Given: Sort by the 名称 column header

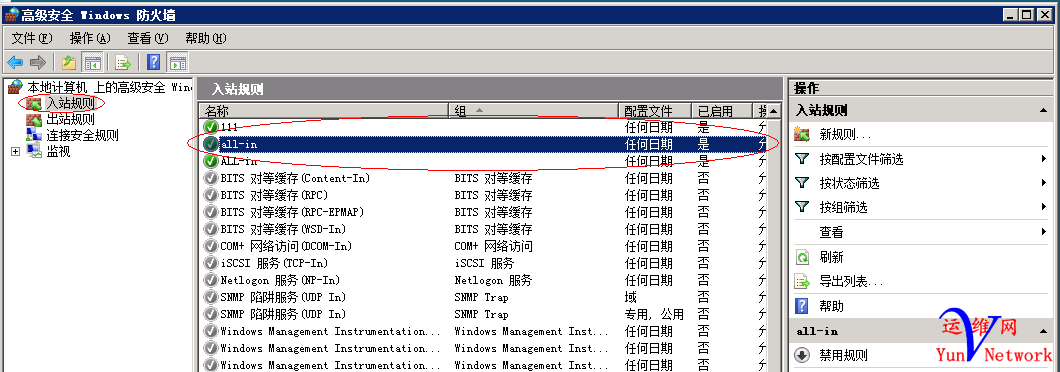Looking at the screenshot, I should tap(323, 110).
